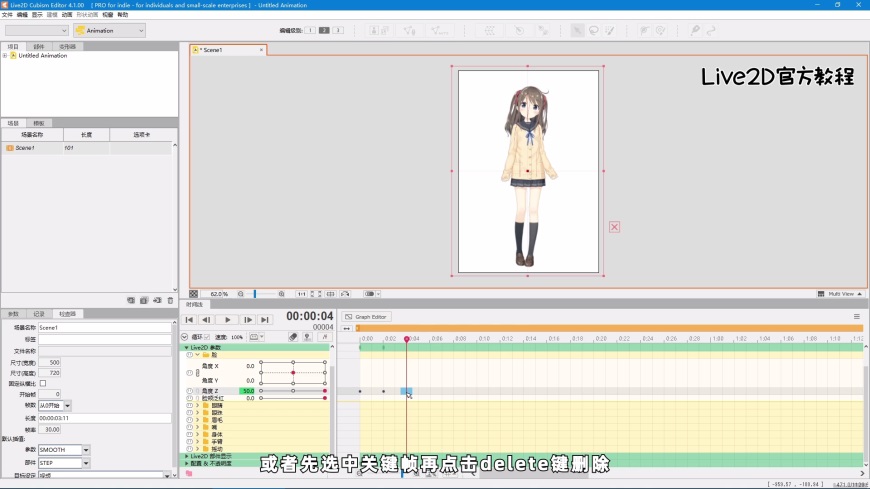Play the animation
Viewport: 870px width, 489px height.
[x=227, y=320]
